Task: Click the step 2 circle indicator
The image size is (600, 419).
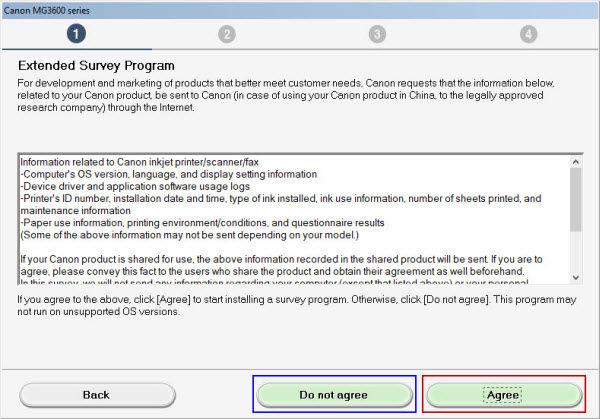Action: [227, 34]
